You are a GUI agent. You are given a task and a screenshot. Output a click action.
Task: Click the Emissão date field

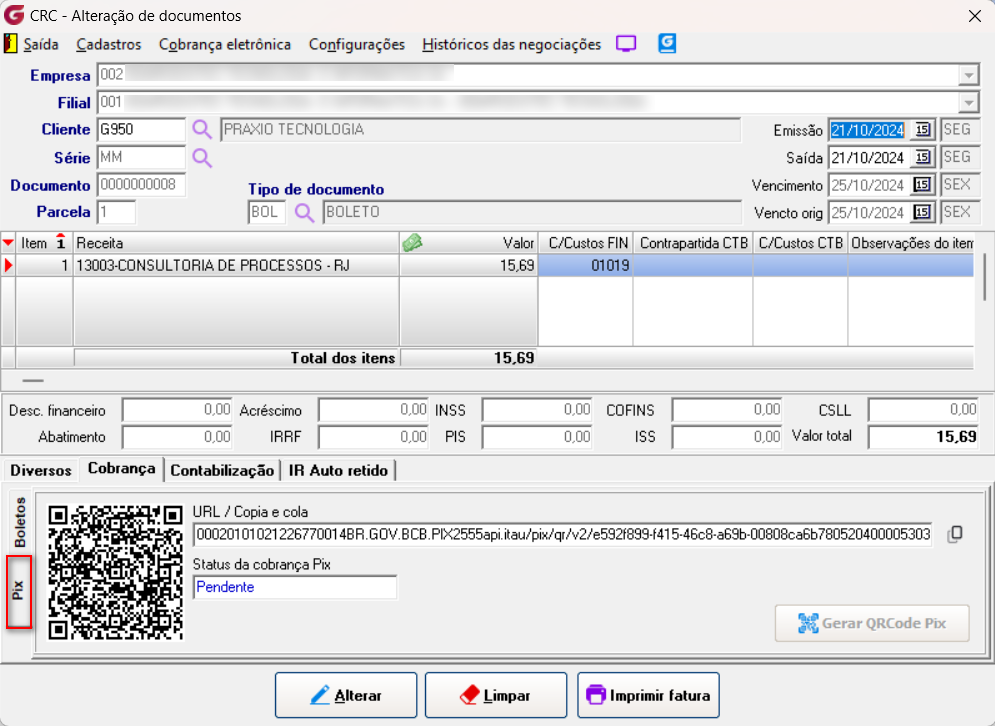pyautogui.click(x=869, y=129)
